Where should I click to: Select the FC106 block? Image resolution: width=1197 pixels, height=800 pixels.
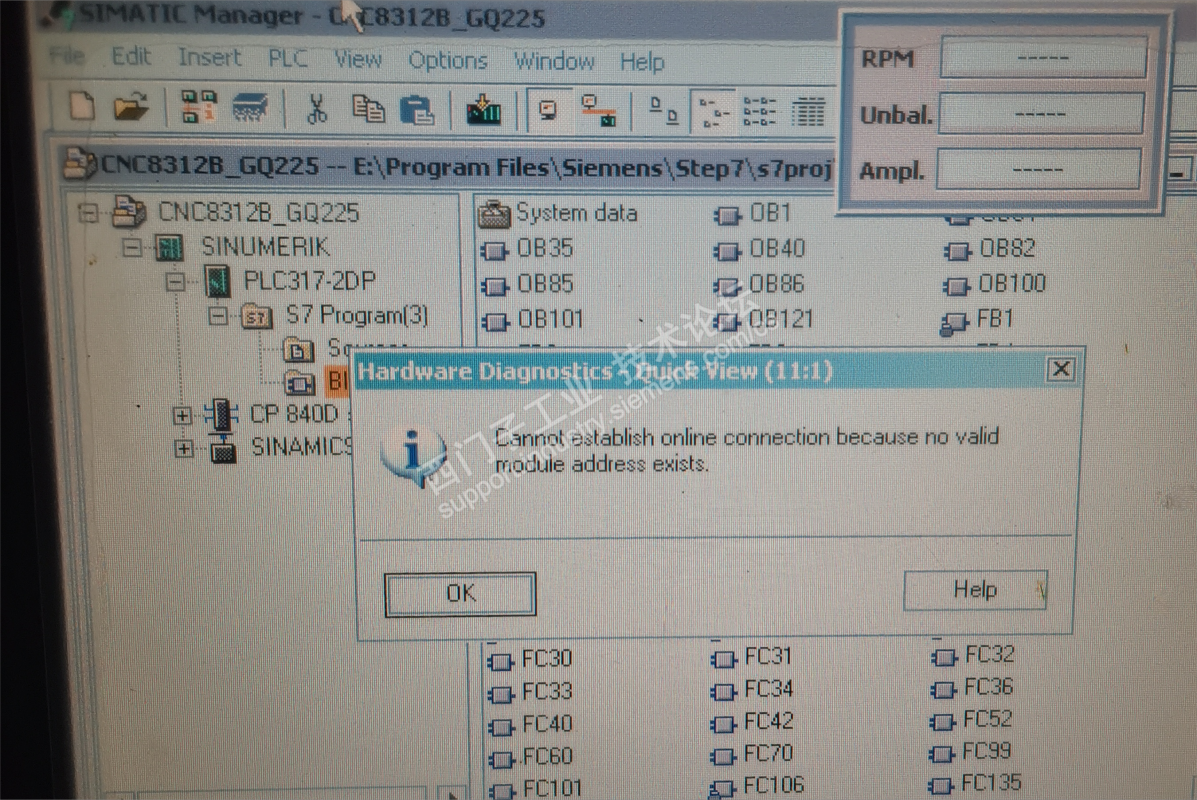pyautogui.click(x=757, y=785)
